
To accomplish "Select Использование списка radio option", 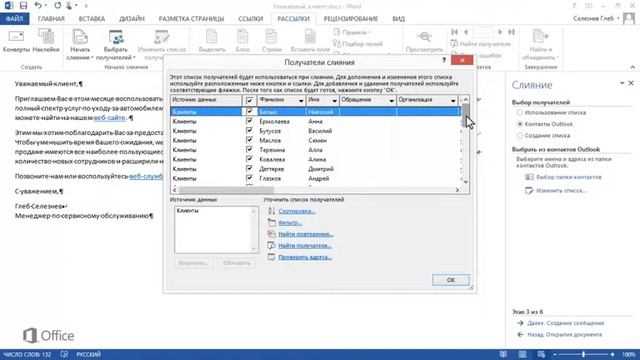I will tap(520, 112).
